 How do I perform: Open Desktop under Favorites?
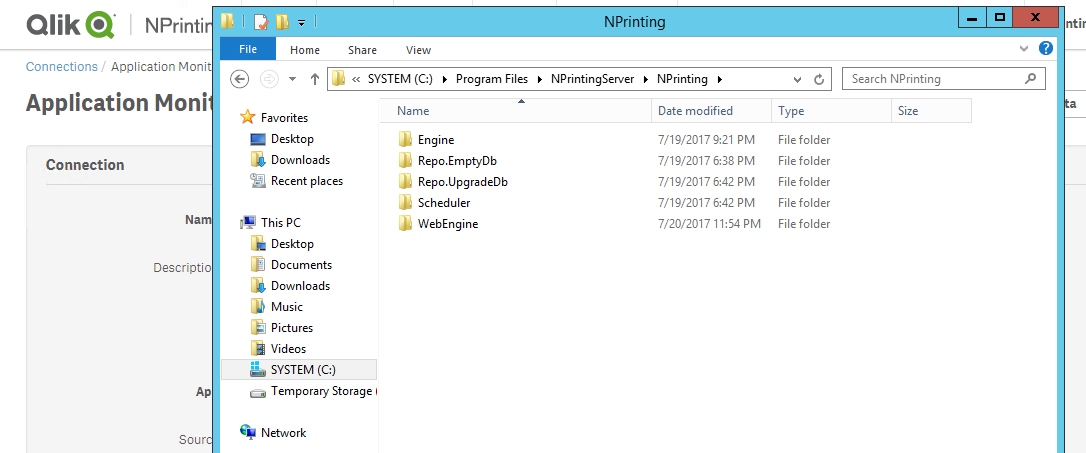pos(292,139)
